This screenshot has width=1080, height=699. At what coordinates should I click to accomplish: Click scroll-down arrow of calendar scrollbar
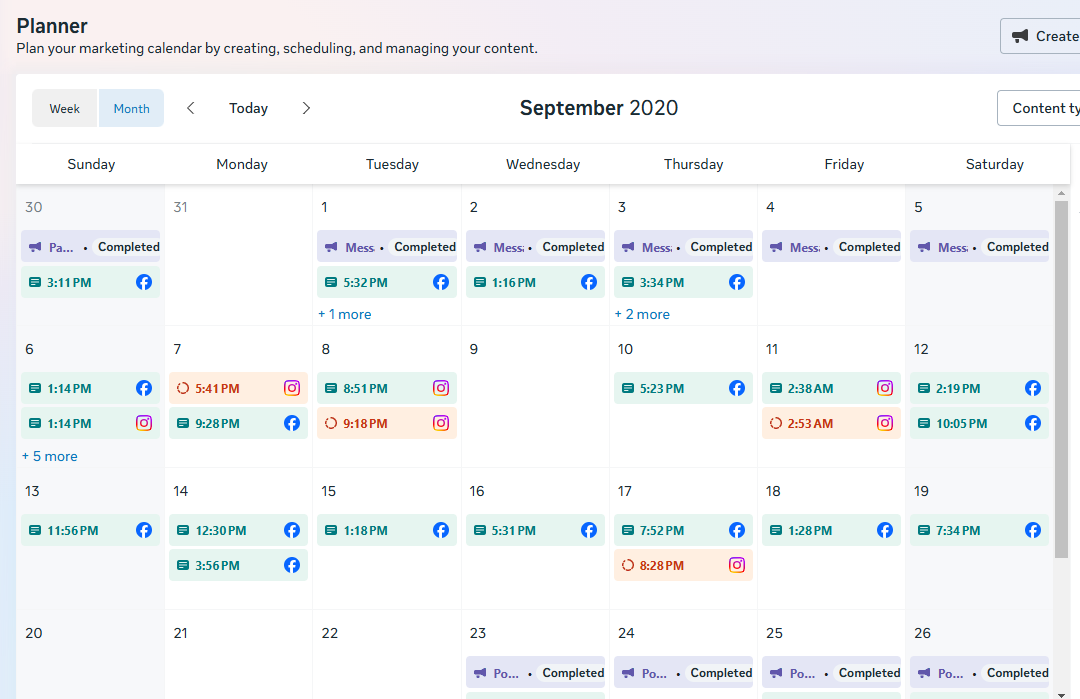[1061, 692]
